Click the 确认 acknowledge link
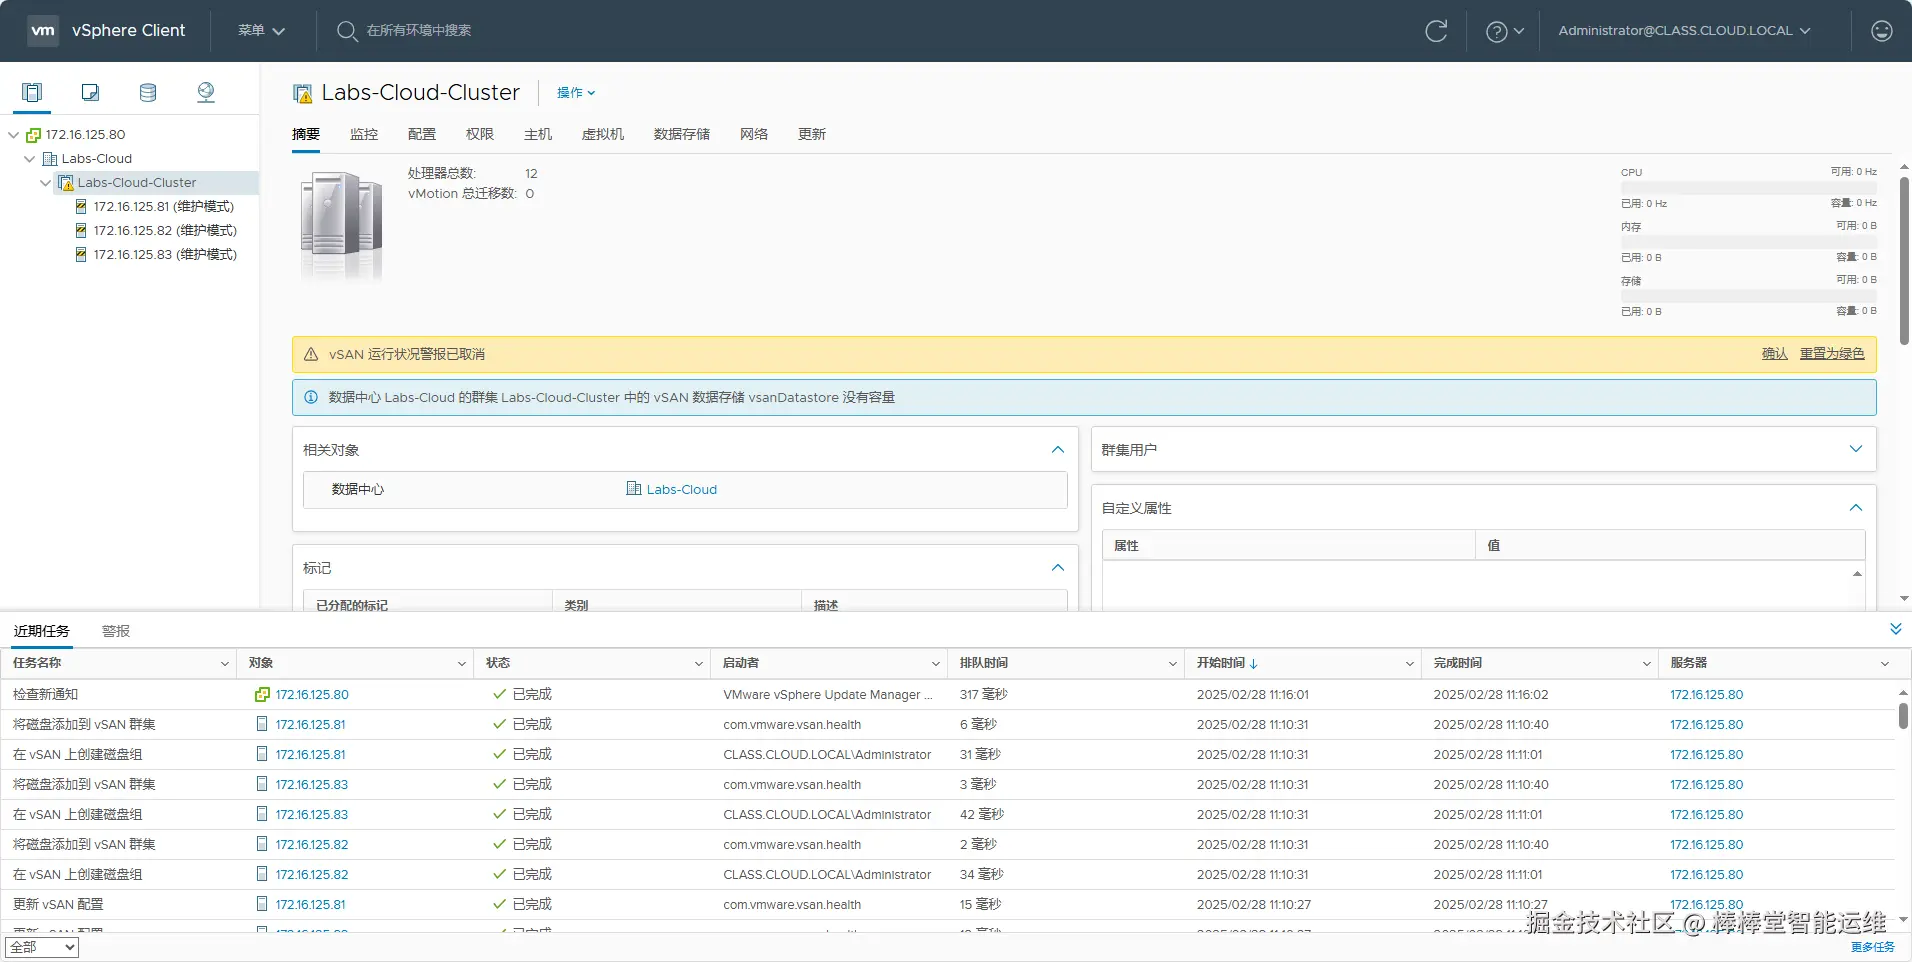The height and width of the screenshot is (962, 1912). tap(1775, 354)
